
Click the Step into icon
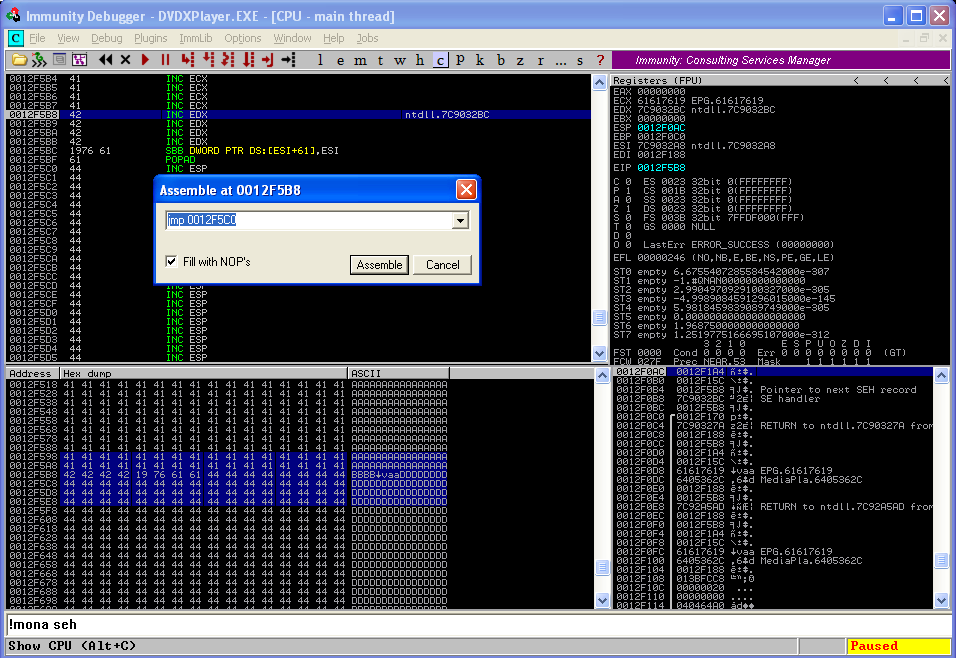click(x=188, y=60)
